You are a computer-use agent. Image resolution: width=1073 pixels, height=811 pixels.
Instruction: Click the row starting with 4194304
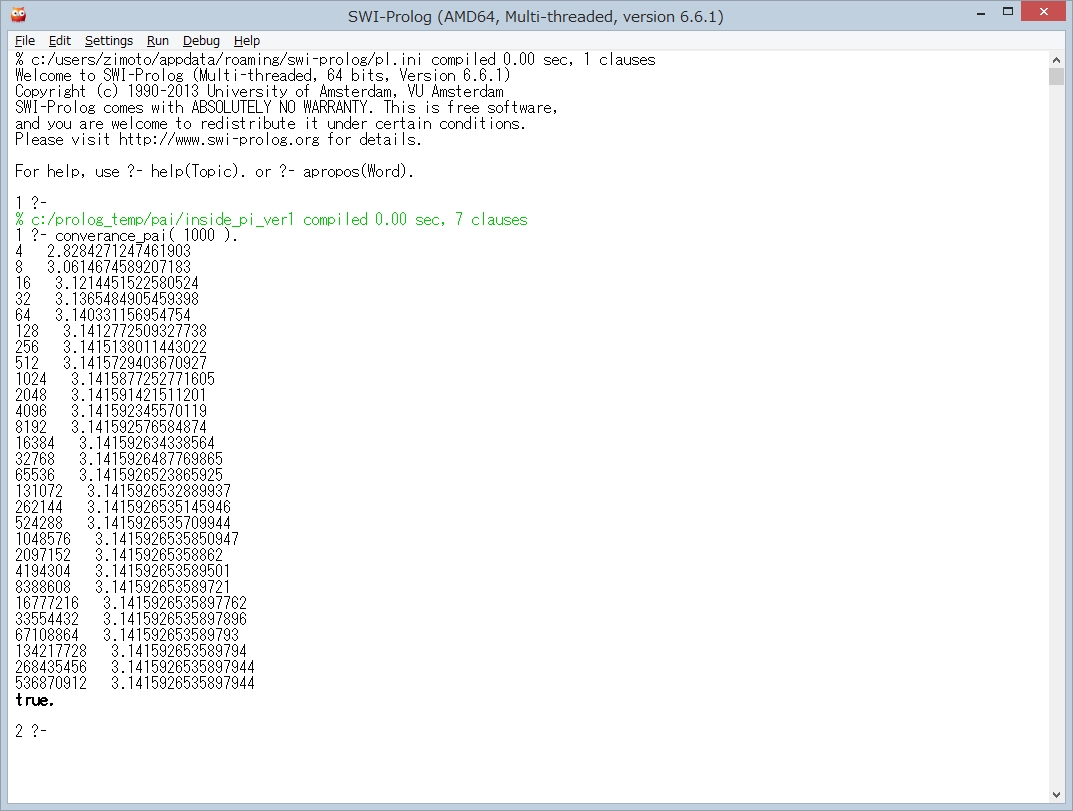[123, 571]
